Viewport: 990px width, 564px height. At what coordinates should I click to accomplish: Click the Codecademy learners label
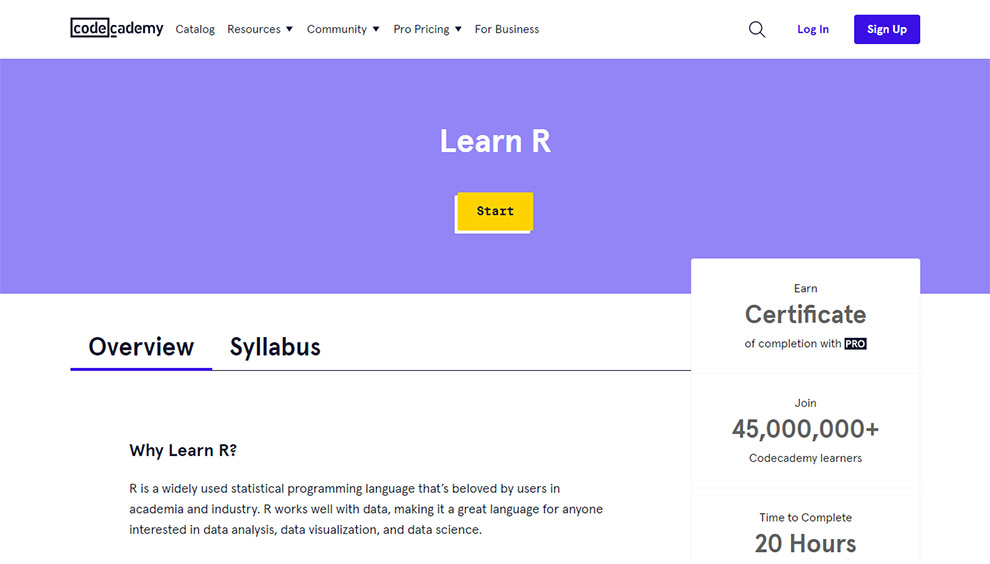pos(805,458)
